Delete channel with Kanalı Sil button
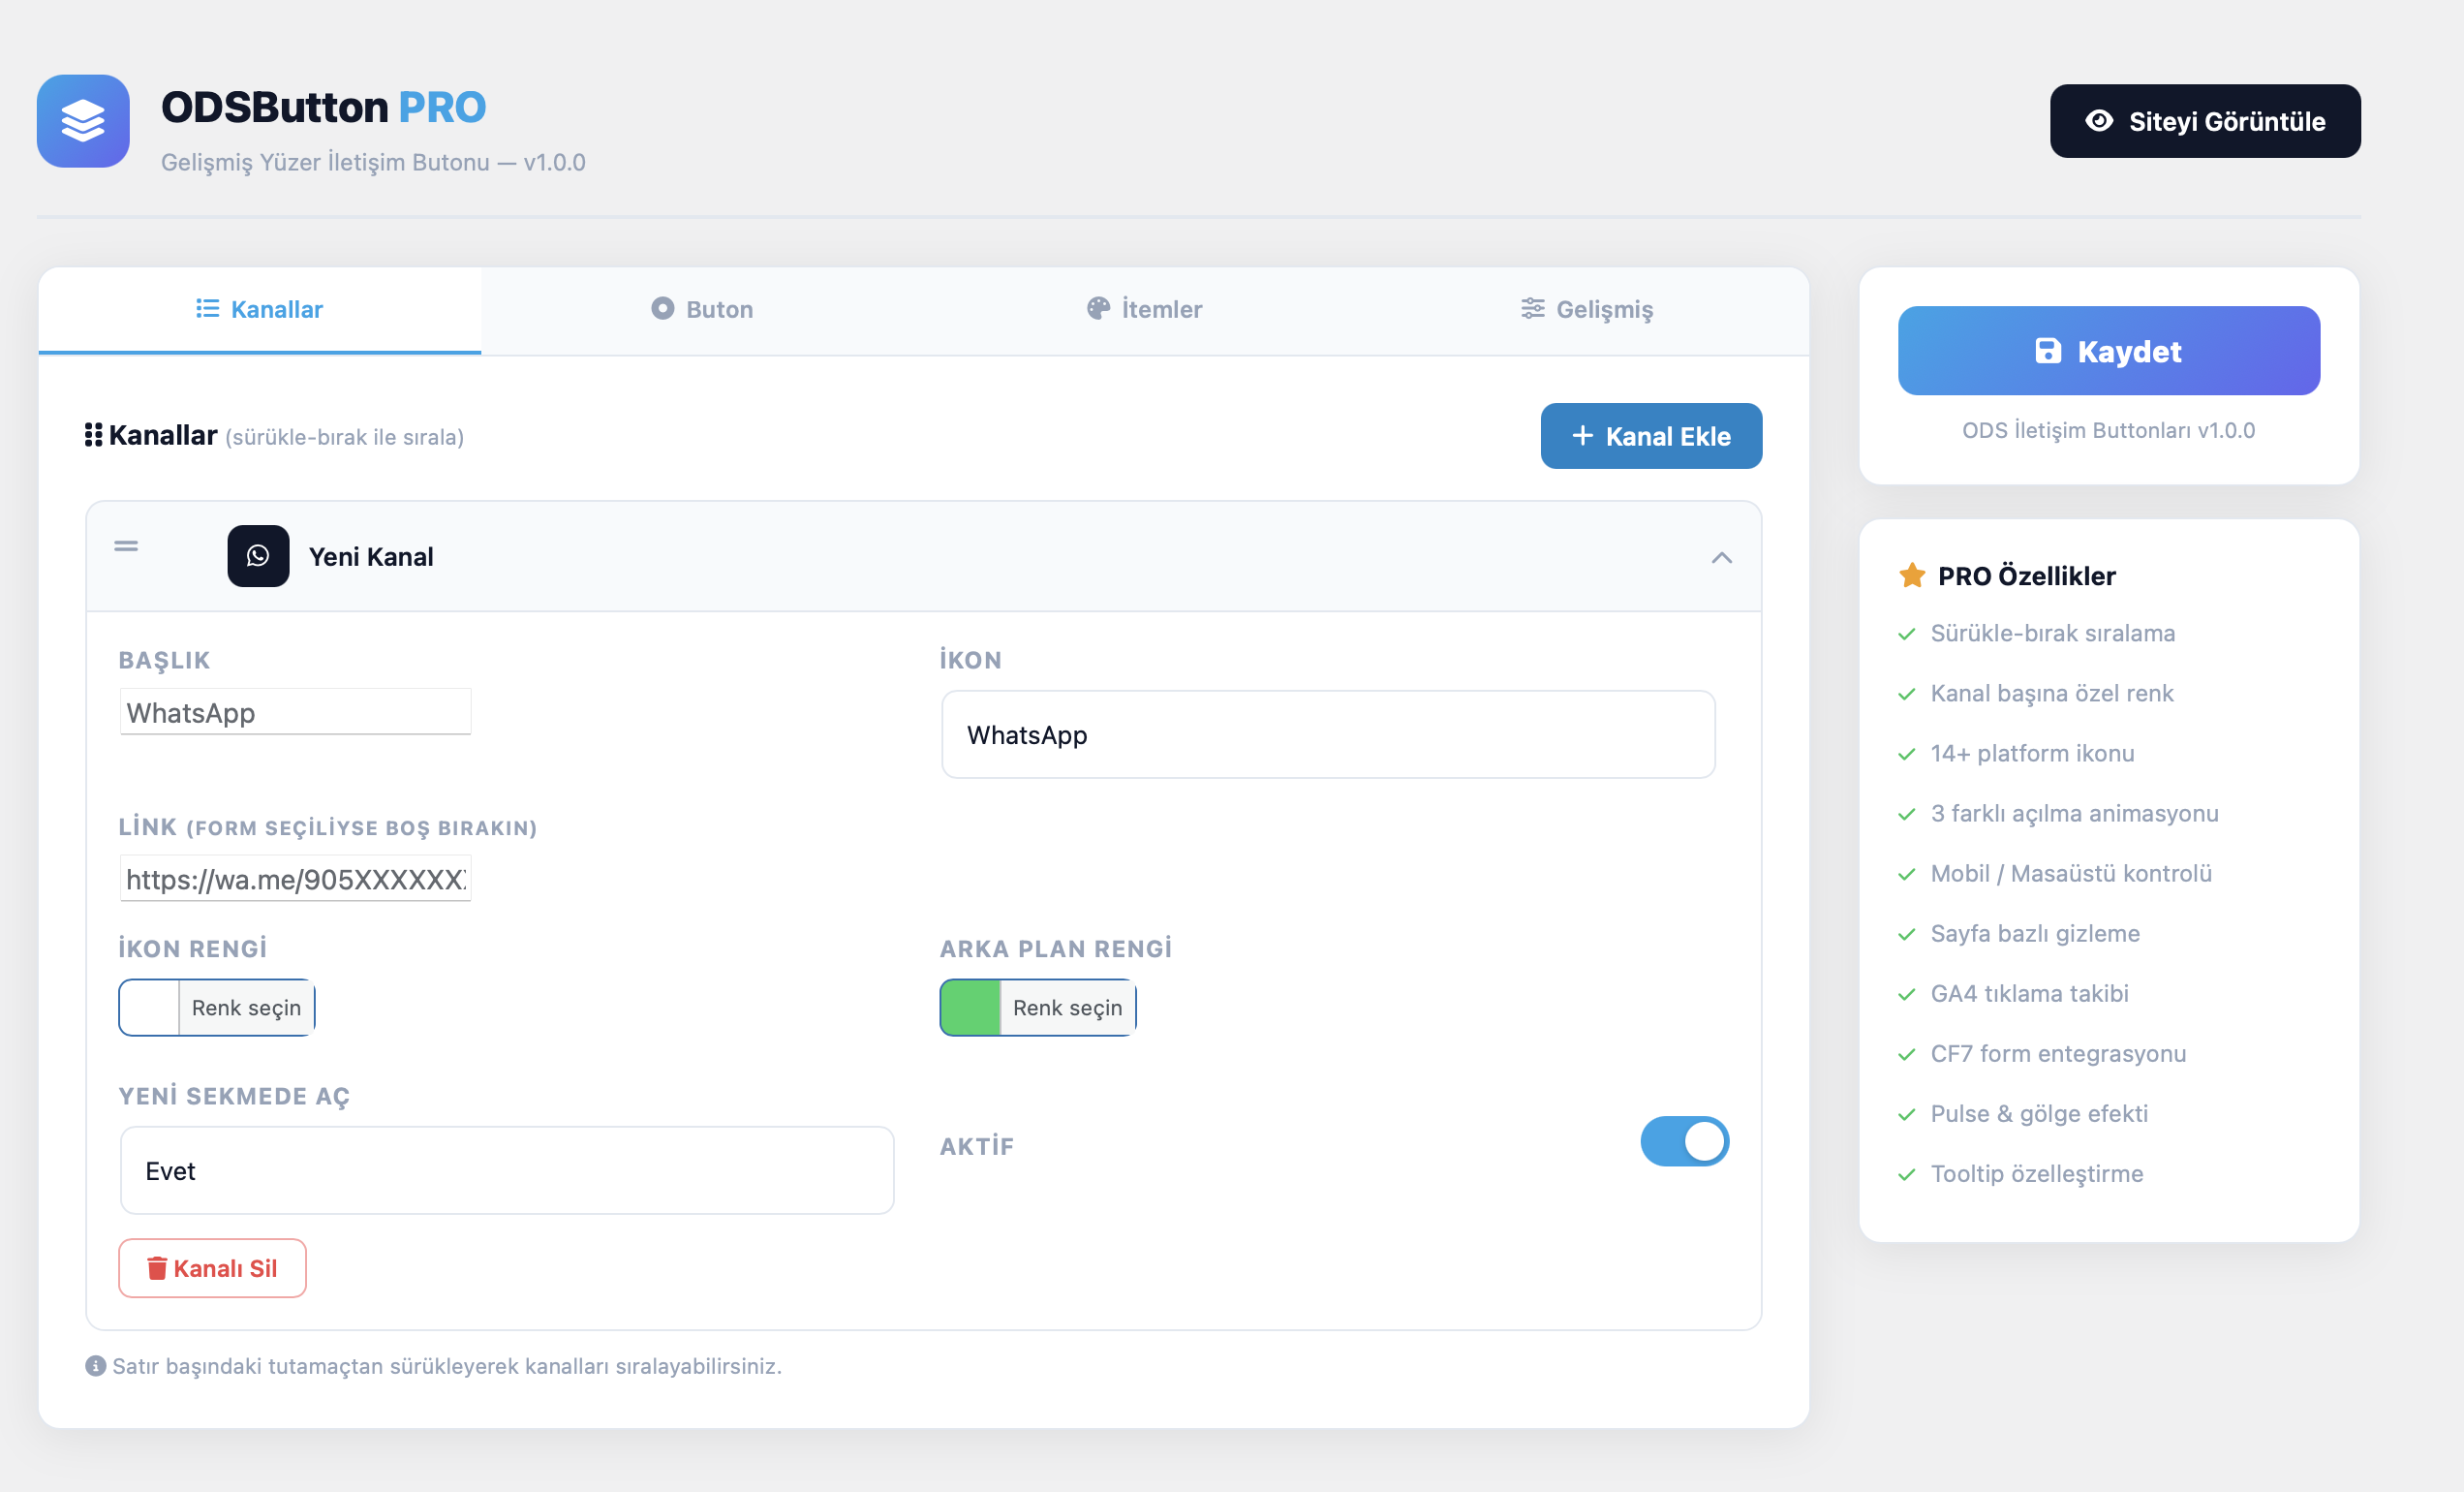This screenshot has width=2464, height=1492. click(x=212, y=1268)
